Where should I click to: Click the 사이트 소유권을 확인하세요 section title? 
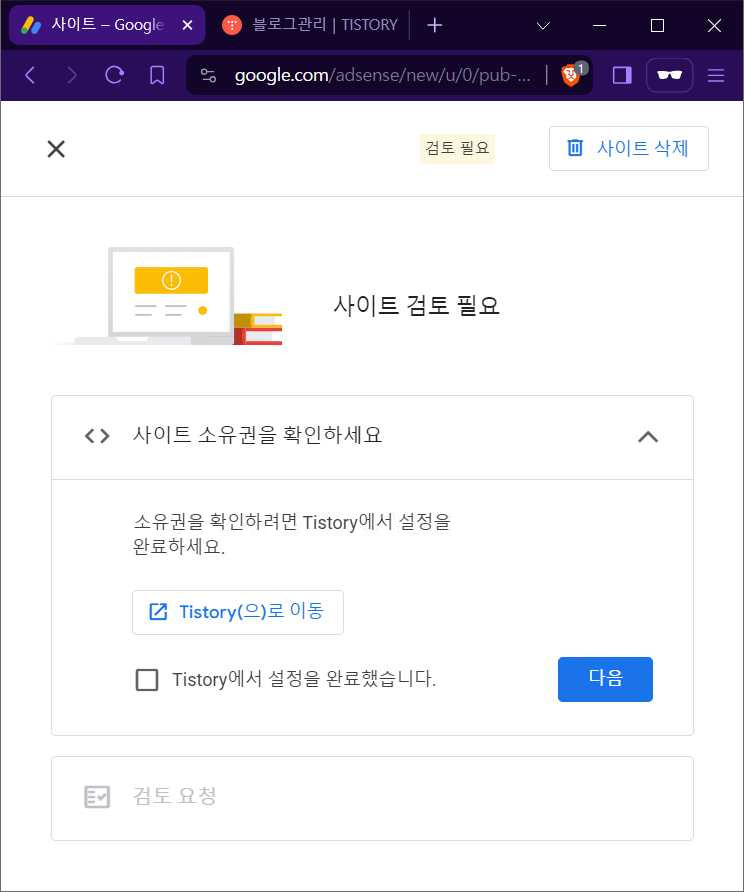click(257, 435)
